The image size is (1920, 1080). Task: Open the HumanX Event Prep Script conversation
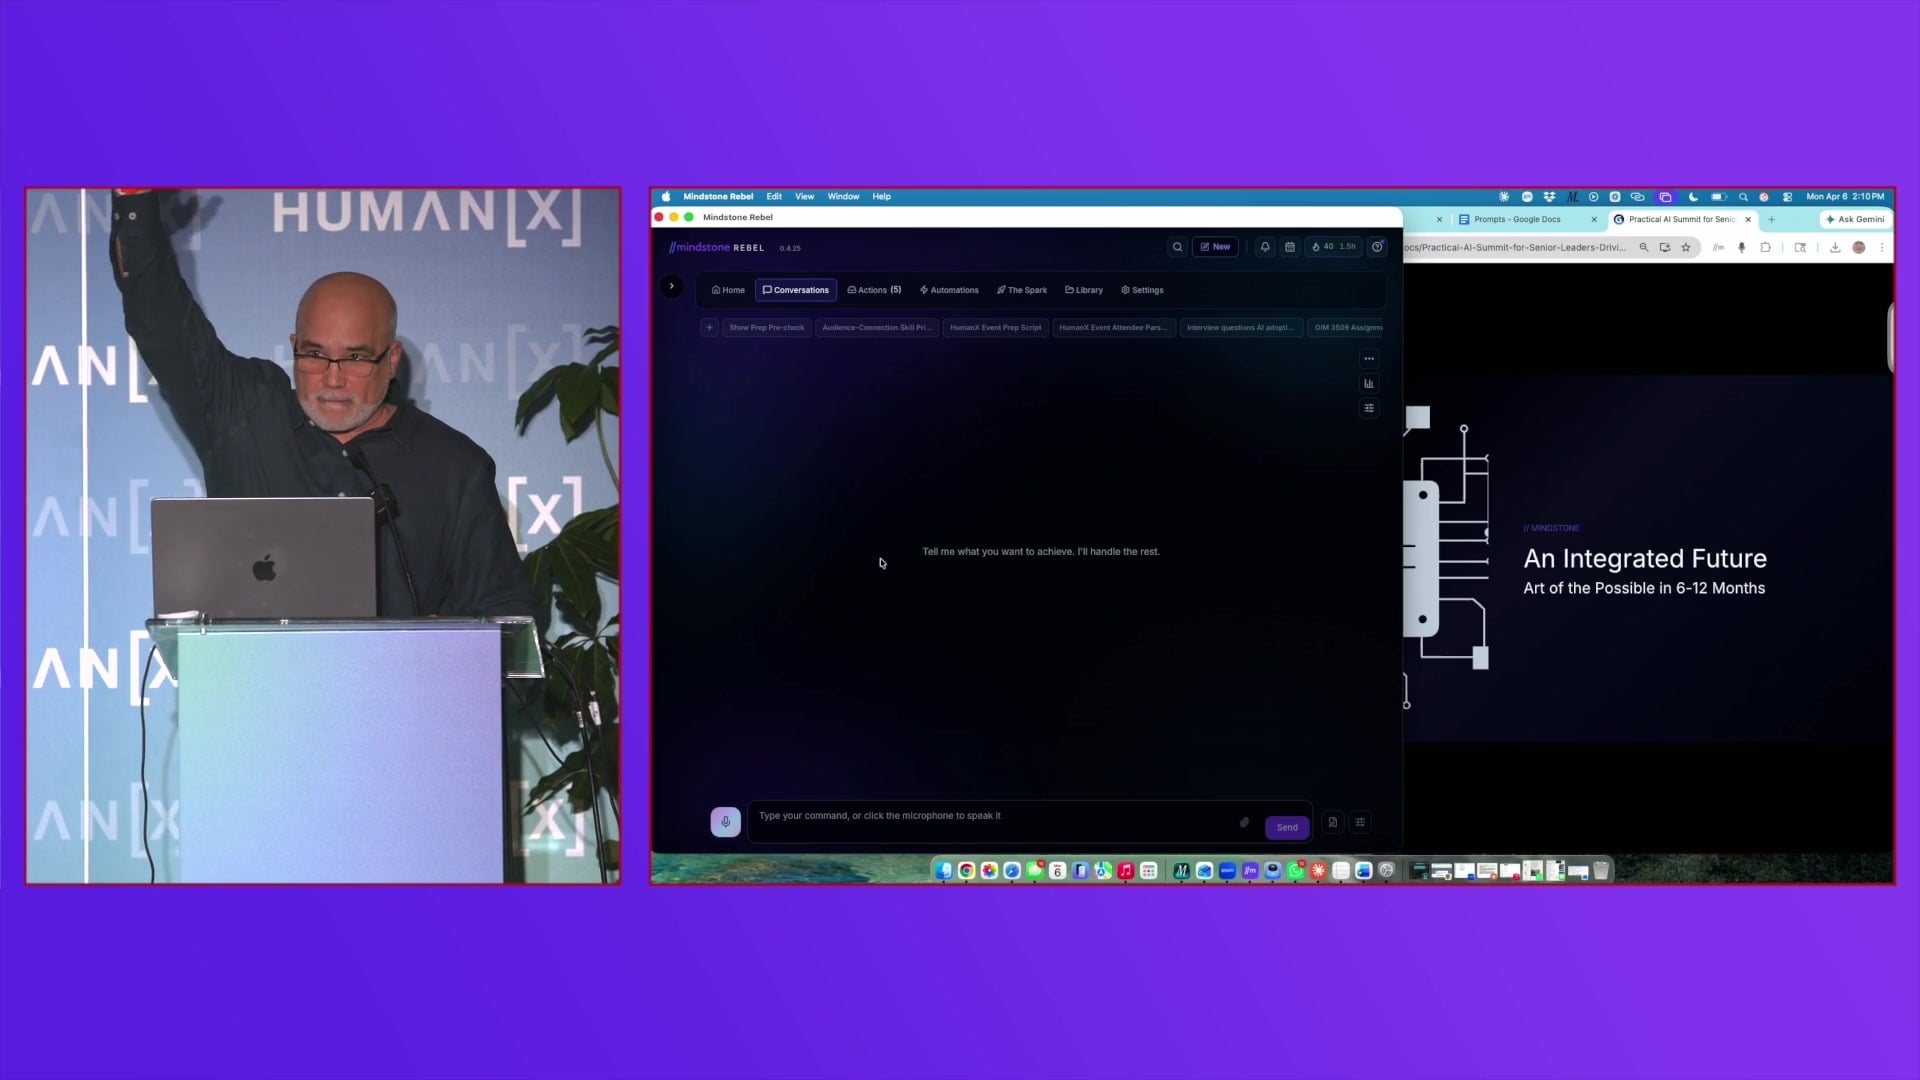click(995, 327)
